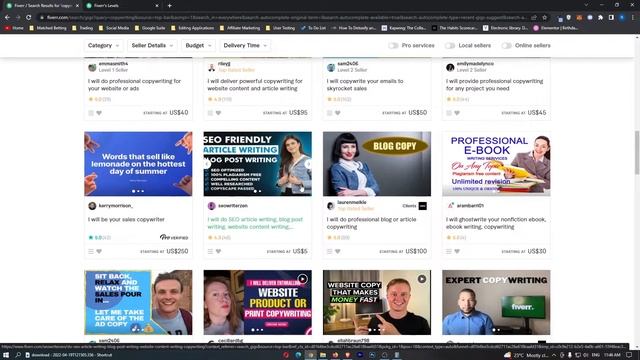
Task: Open the Affiliate Marketing bookmark folder
Action: pyautogui.click(x=240, y=28)
